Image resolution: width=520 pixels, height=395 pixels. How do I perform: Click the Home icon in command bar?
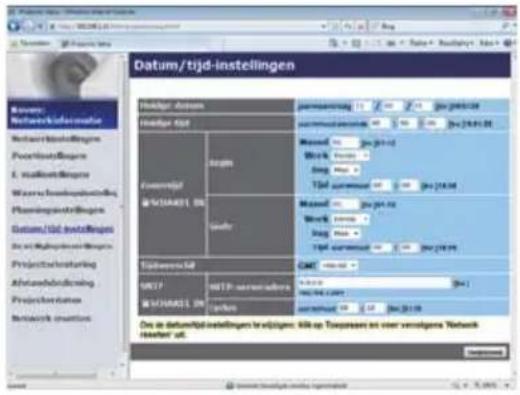click(x=333, y=43)
